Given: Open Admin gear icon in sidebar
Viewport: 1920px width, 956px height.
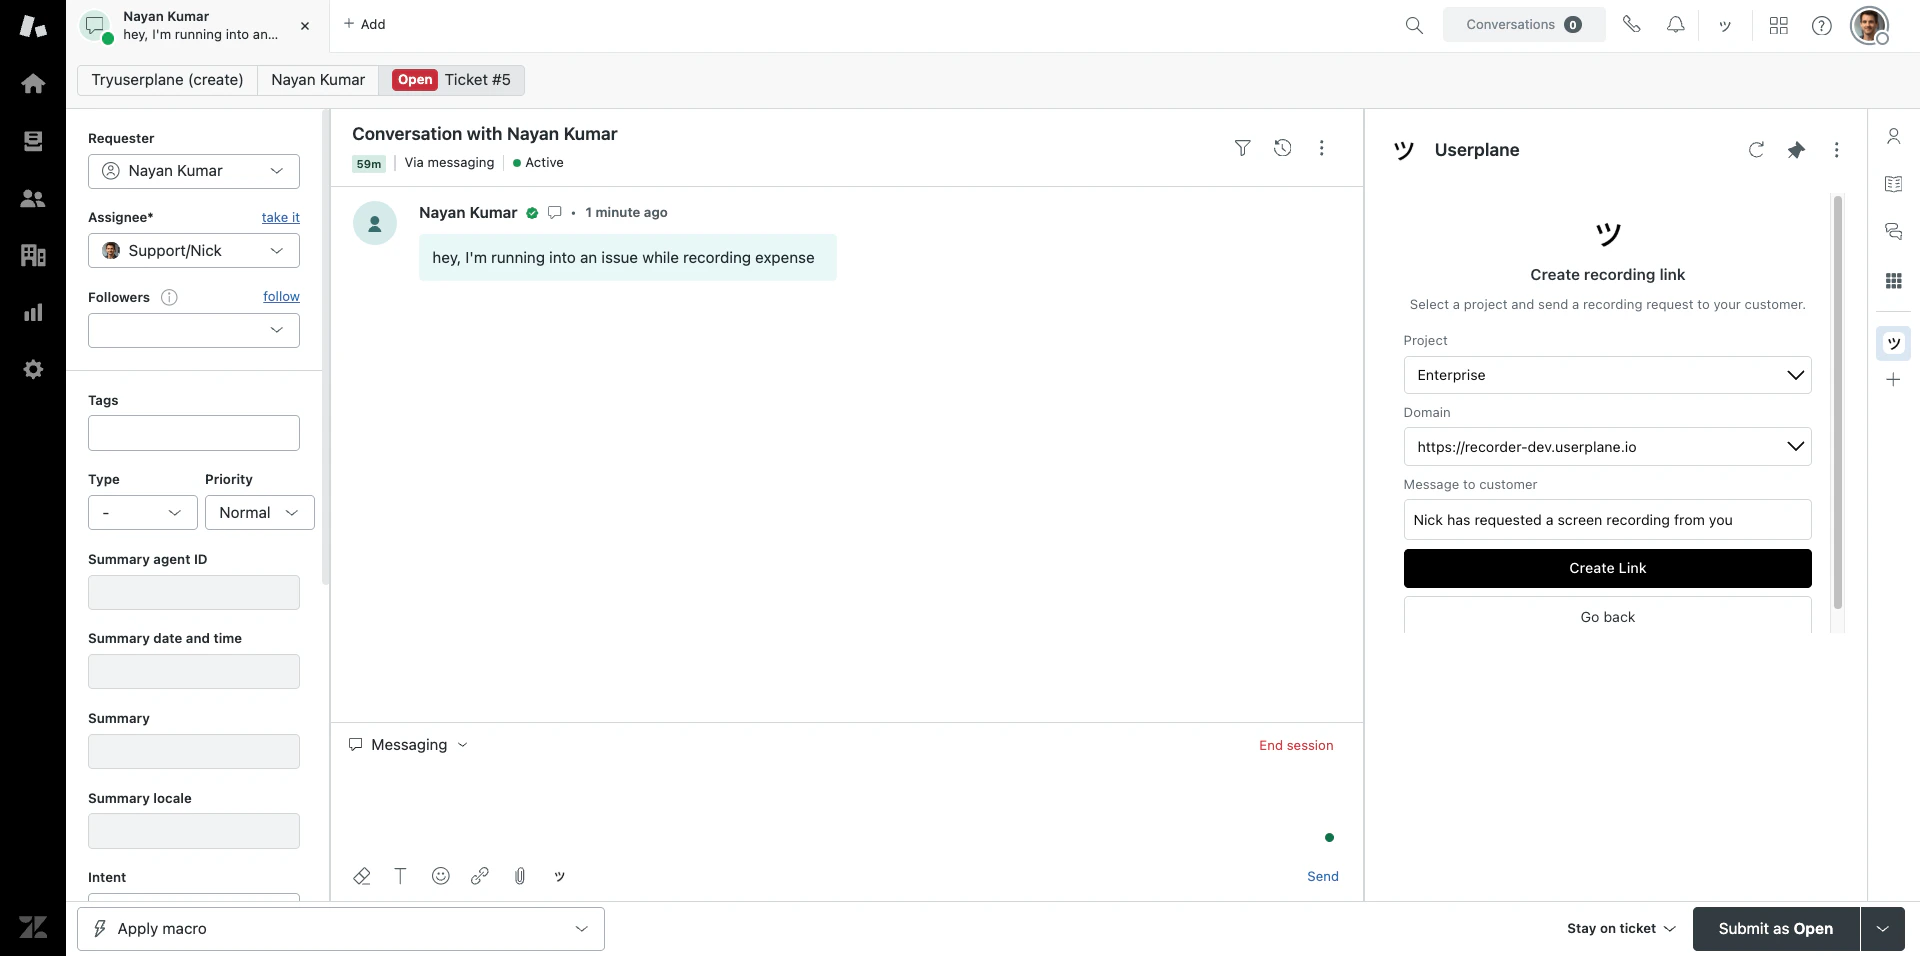Looking at the screenshot, I should click(x=33, y=369).
